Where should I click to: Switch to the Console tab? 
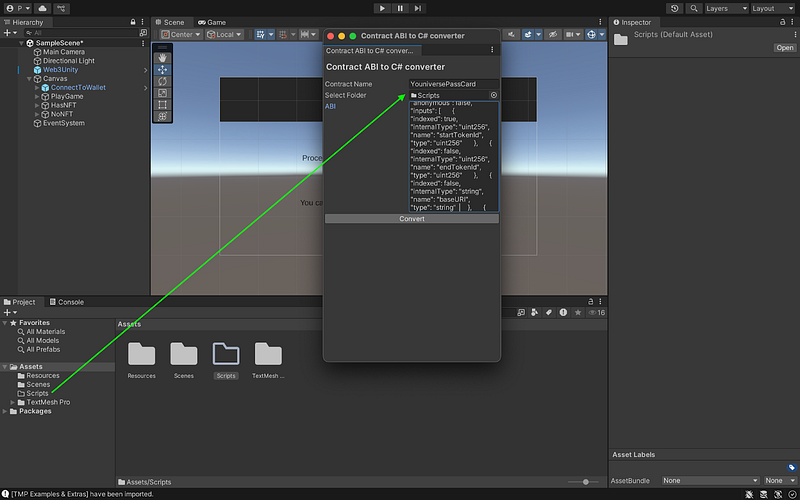coord(66,302)
